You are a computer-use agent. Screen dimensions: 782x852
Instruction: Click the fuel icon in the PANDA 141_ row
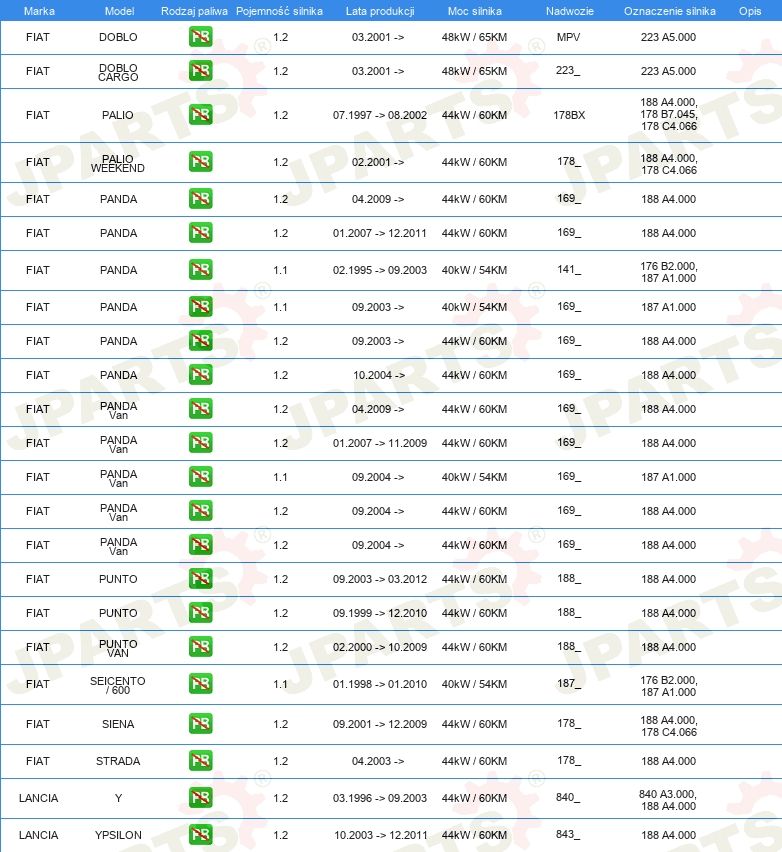coord(201,270)
